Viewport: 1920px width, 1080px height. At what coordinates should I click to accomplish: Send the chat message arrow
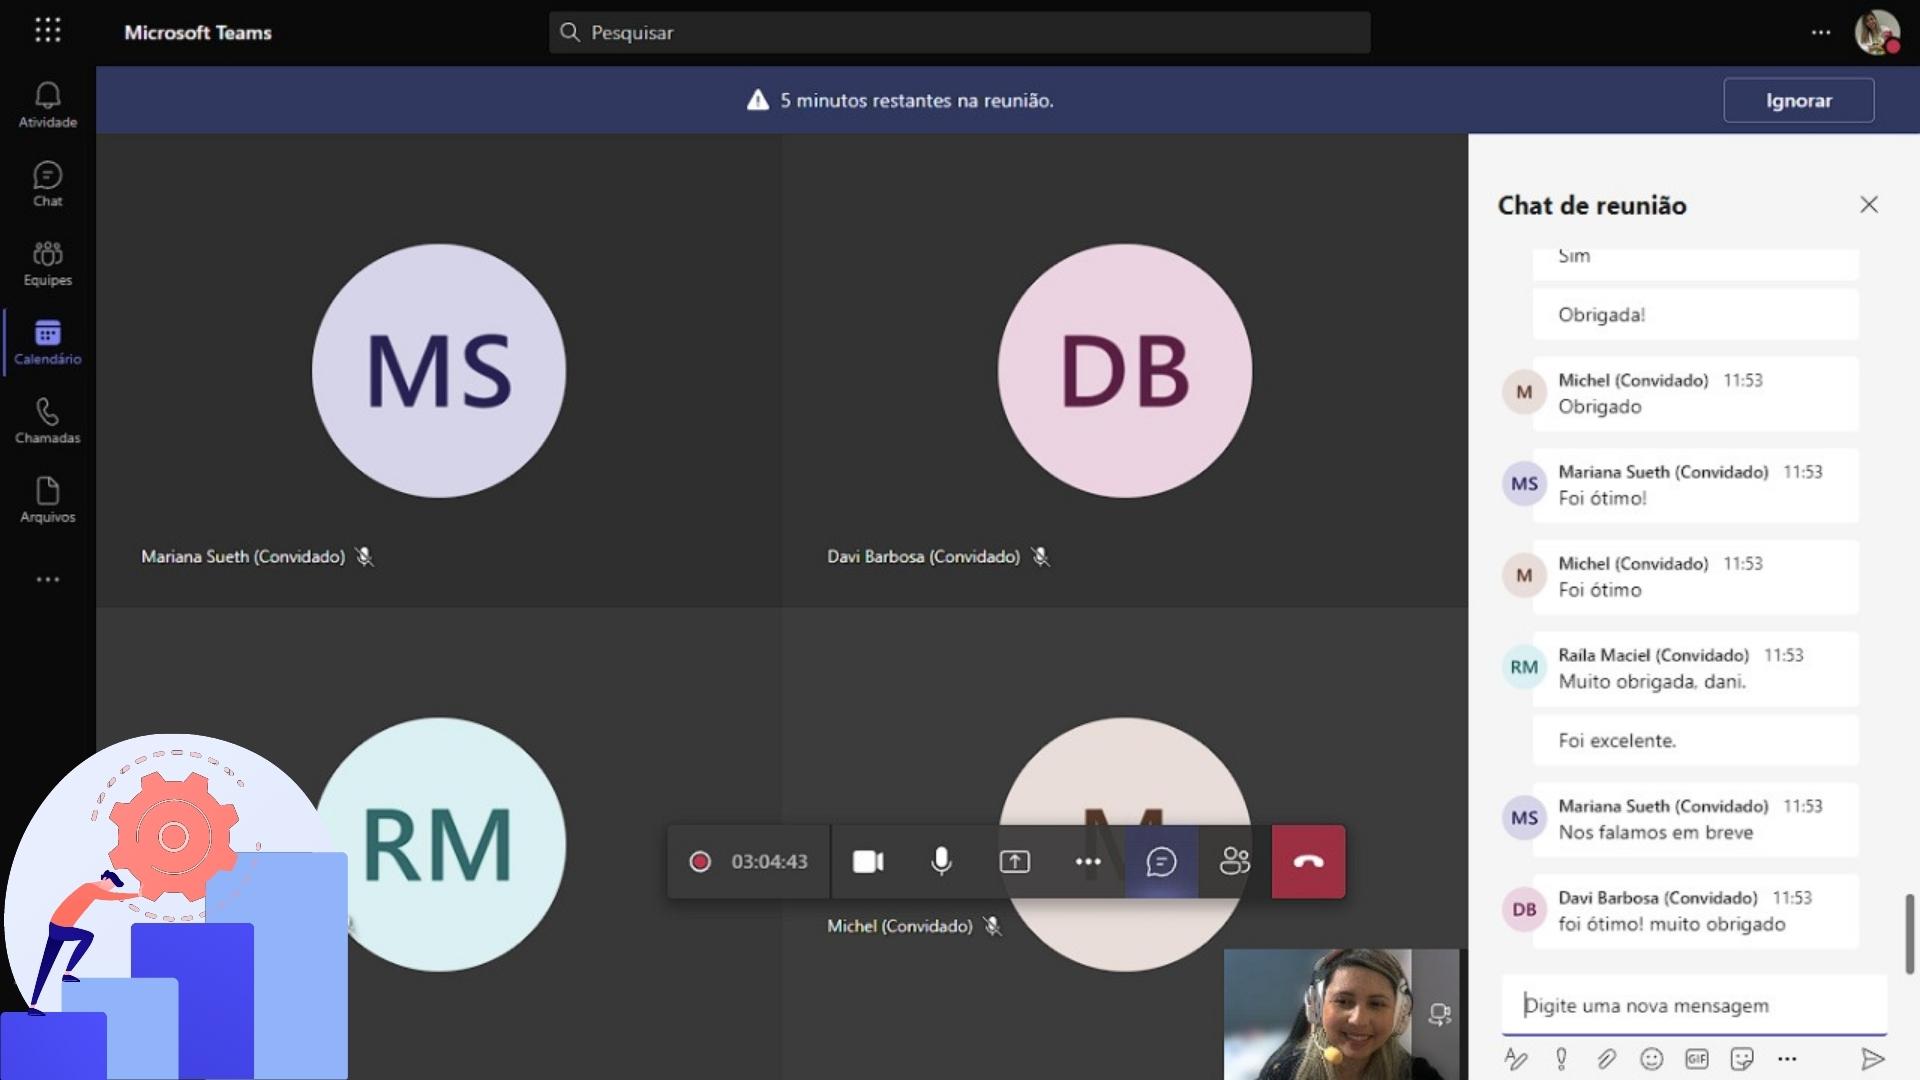(x=1872, y=1058)
